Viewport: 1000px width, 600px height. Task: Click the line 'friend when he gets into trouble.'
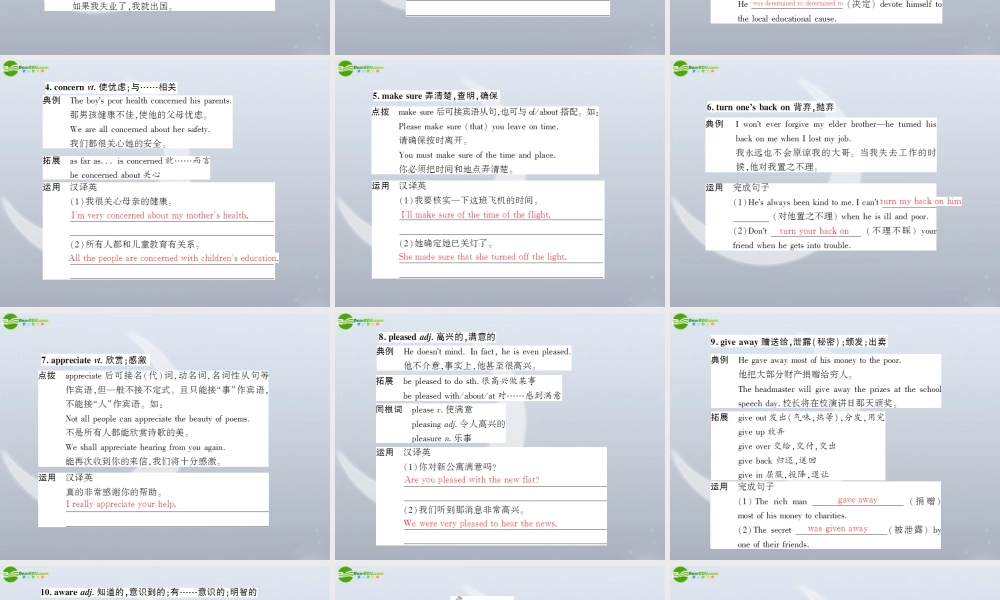(791, 245)
